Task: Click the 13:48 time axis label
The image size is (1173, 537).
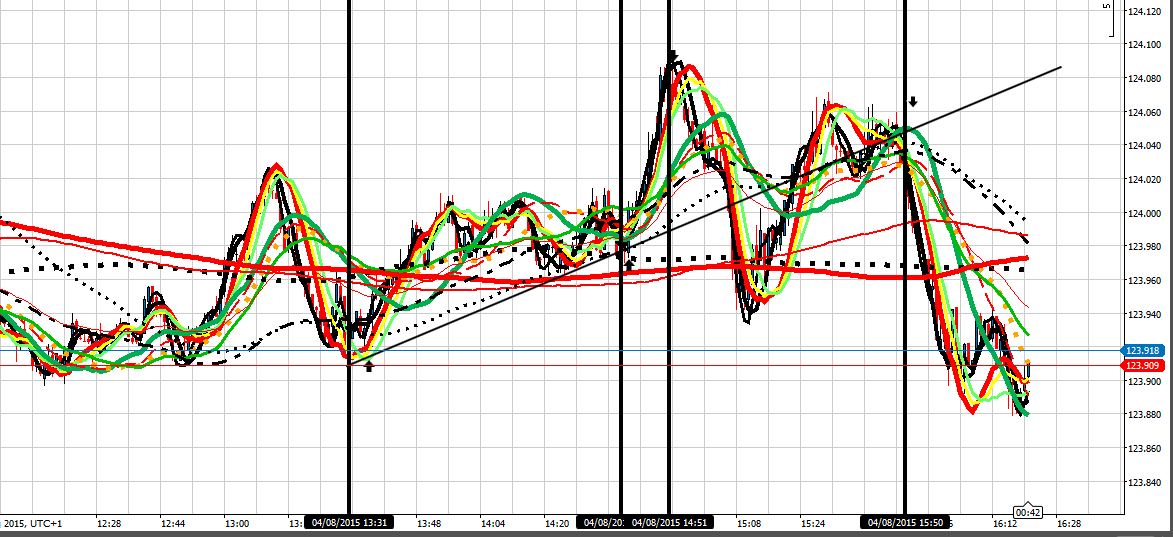Action: (429, 524)
